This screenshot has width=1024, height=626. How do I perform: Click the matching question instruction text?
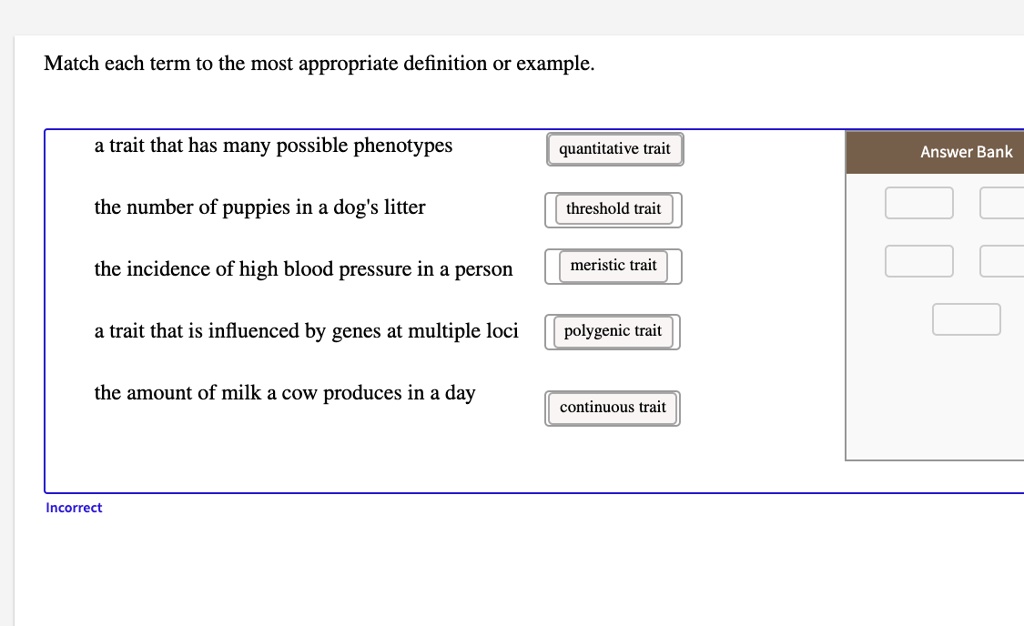coord(318,63)
